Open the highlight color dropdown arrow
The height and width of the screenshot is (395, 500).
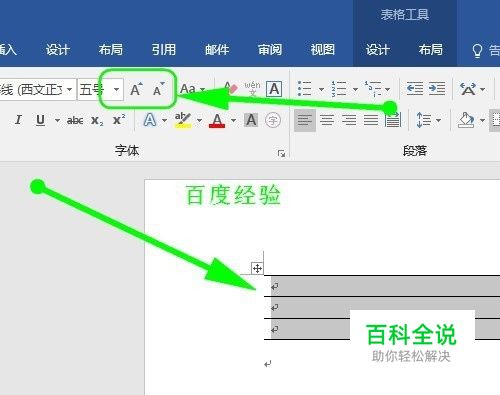199,120
